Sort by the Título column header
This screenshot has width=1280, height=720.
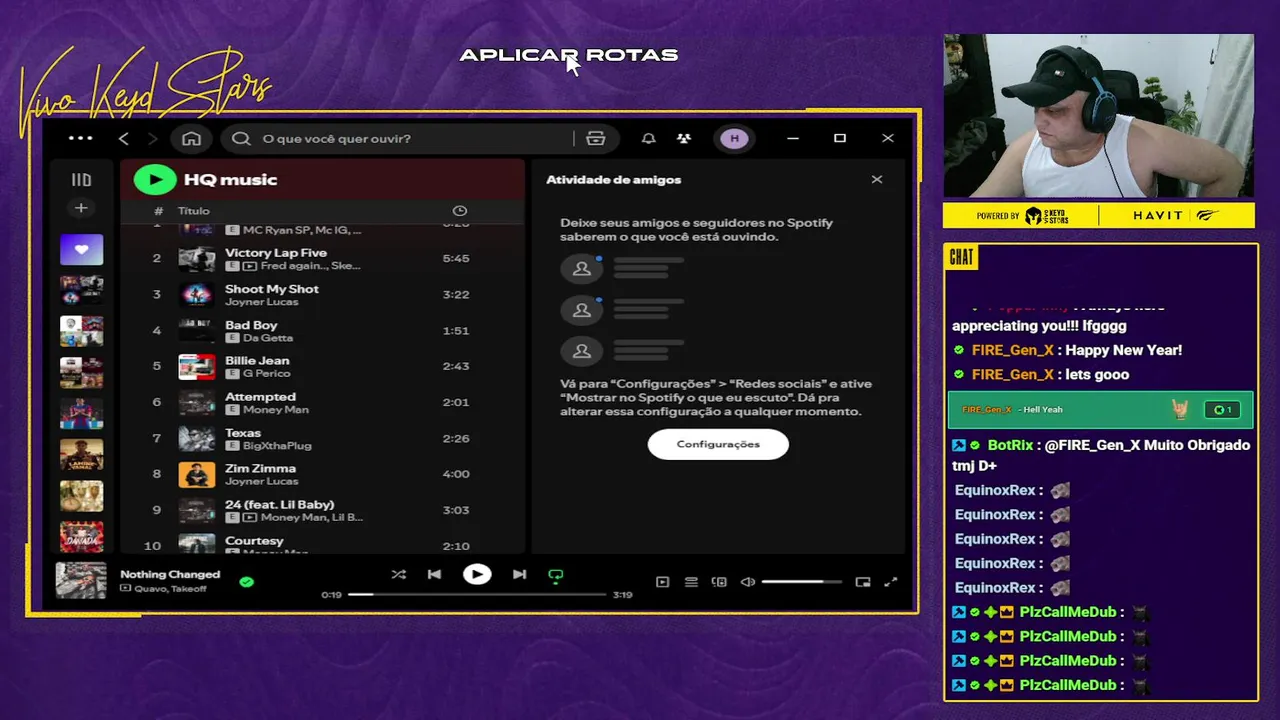(194, 211)
